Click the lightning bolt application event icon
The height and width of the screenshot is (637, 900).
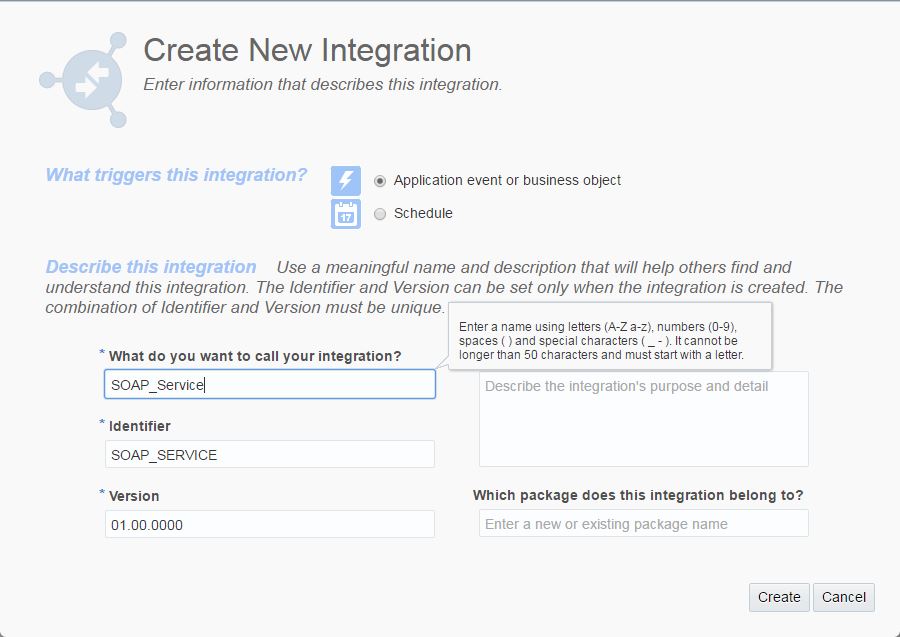(x=346, y=181)
